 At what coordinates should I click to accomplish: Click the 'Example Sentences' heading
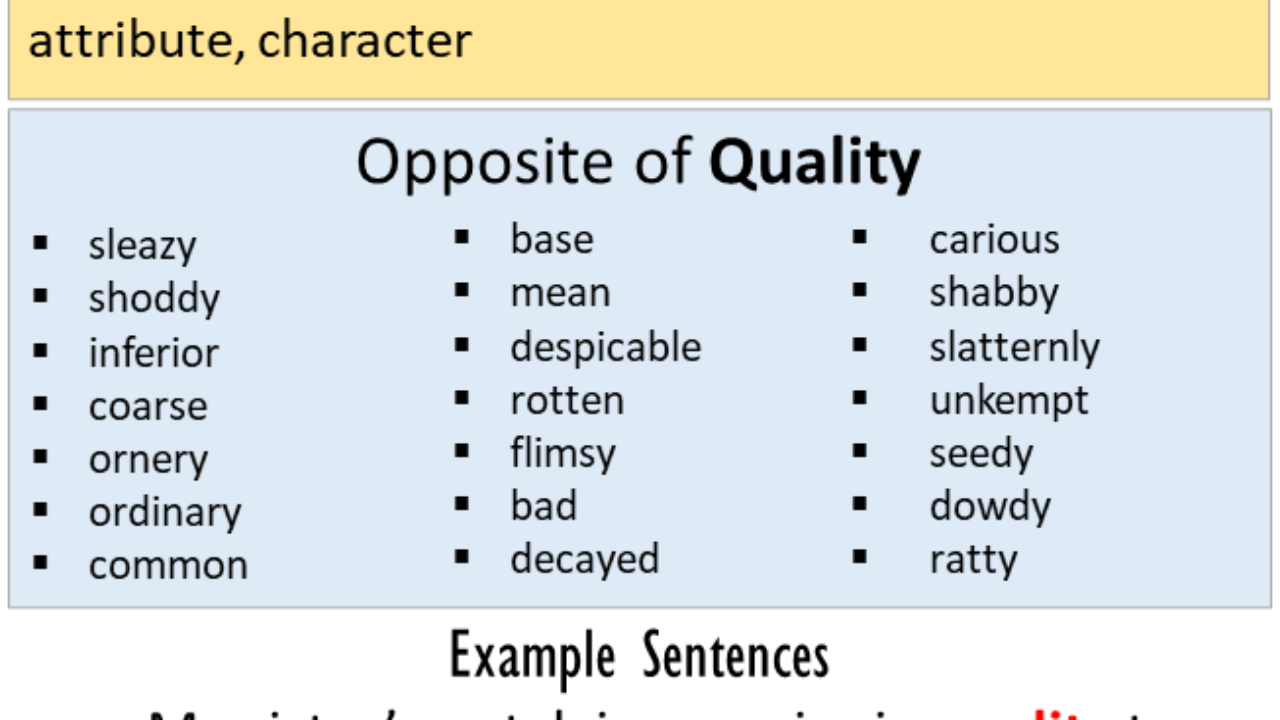(x=639, y=657)
